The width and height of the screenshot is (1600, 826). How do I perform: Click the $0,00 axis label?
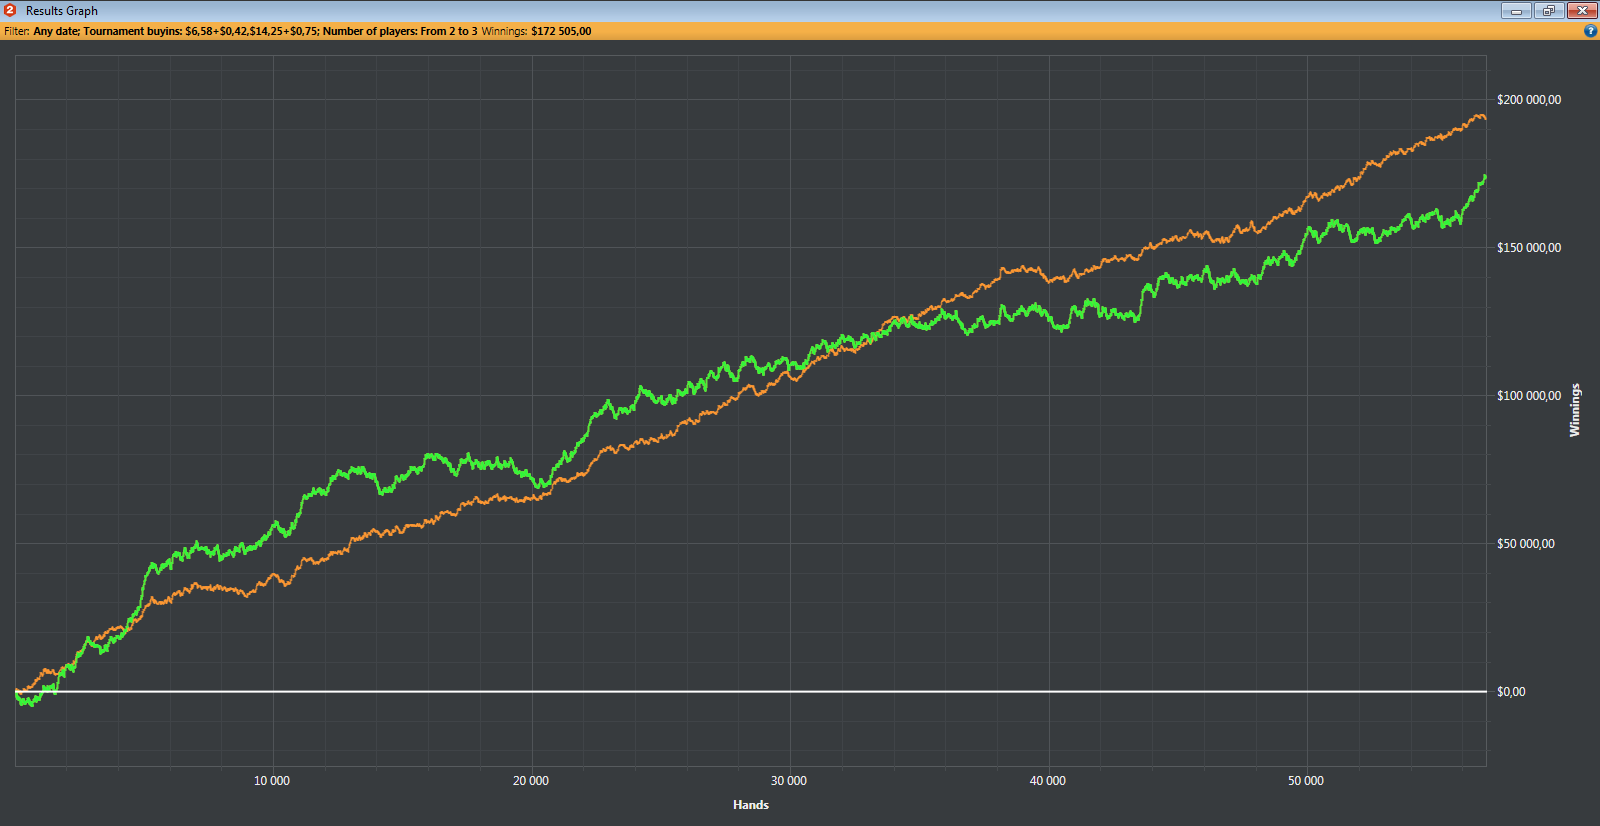click(1510, 692)
